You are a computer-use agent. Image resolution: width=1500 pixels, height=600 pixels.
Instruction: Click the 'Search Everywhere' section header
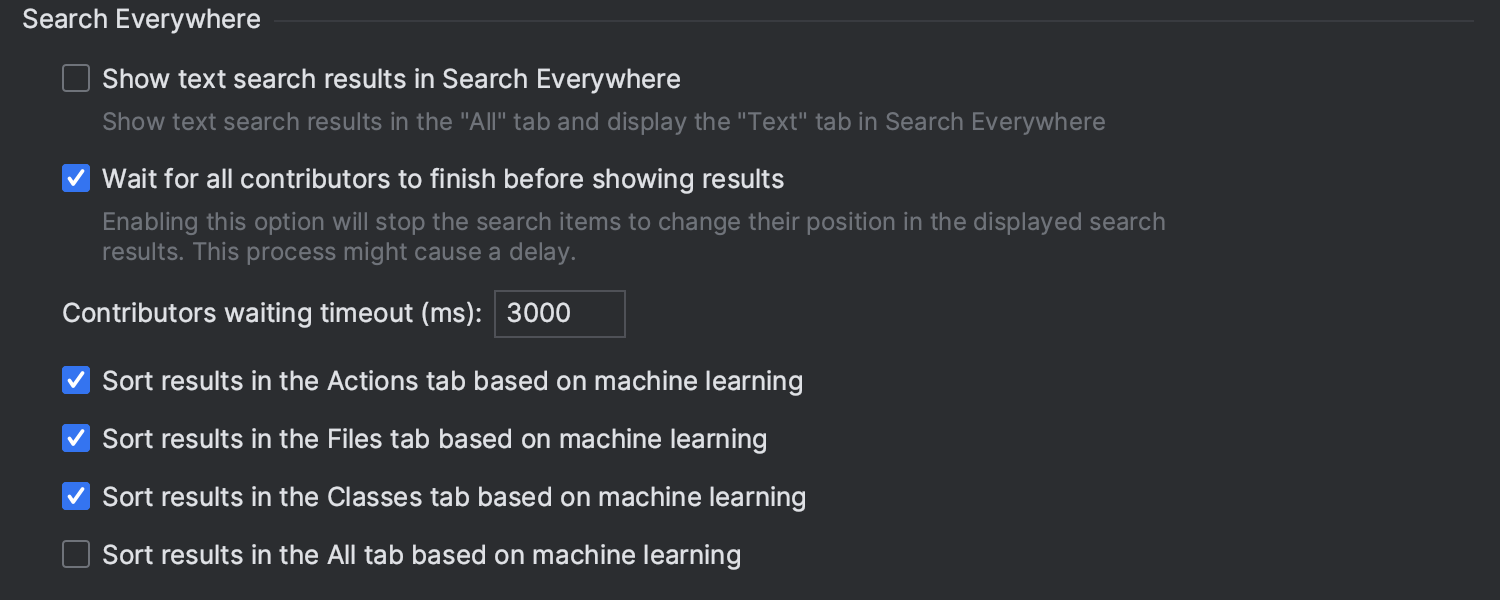click(x=140, y=18)
